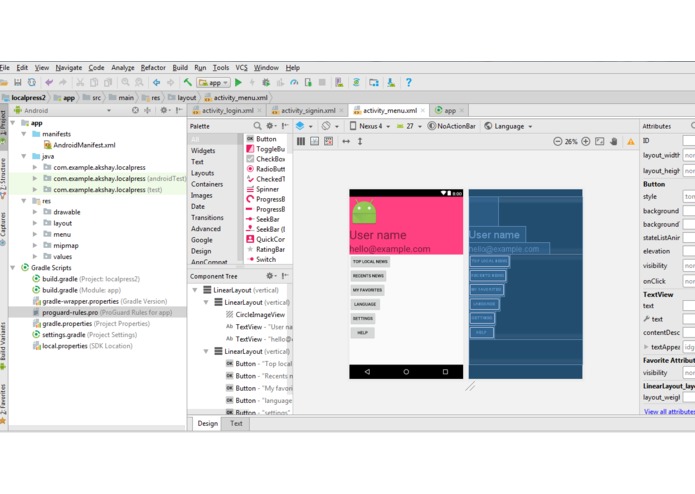Screen dimensions: 695x494
Task: Undo with the purple arrow icon
Action: pos(49,82)
